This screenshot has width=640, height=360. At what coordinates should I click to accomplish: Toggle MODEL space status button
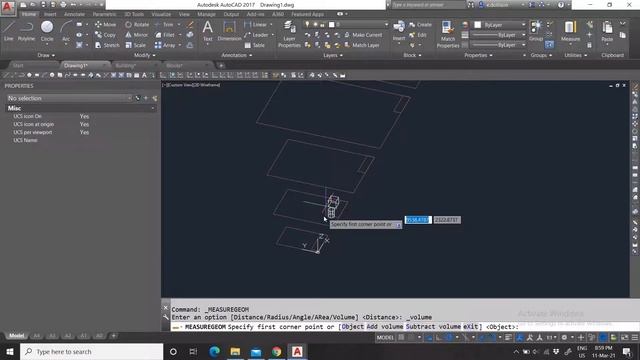point(385,338)
